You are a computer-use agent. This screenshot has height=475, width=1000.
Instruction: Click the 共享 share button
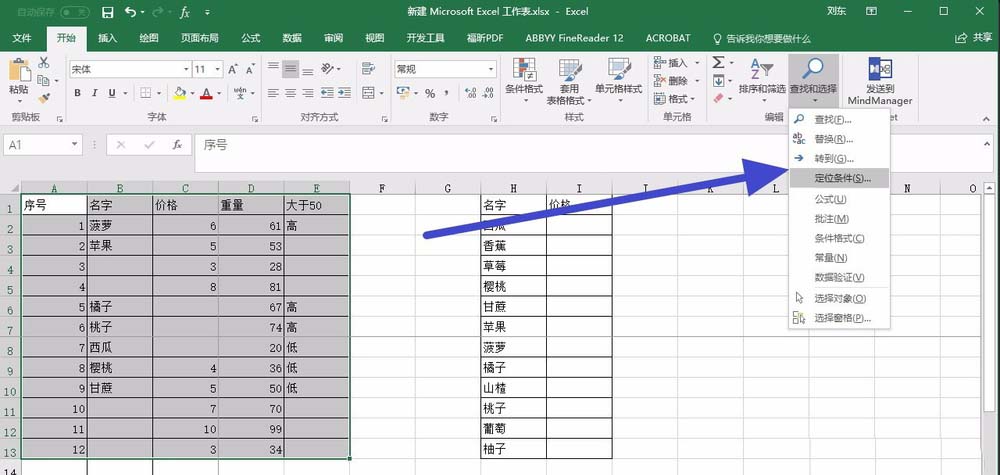coord(973,38)
